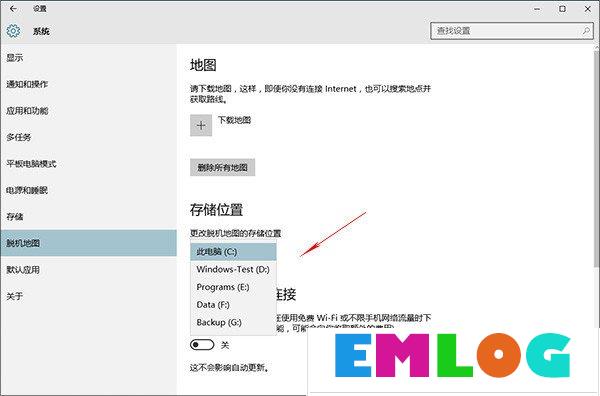The width and height of the screenshot is (600, 396).
Task: Click the 这不会影响自动更新 text
Action: pos(229,368)
